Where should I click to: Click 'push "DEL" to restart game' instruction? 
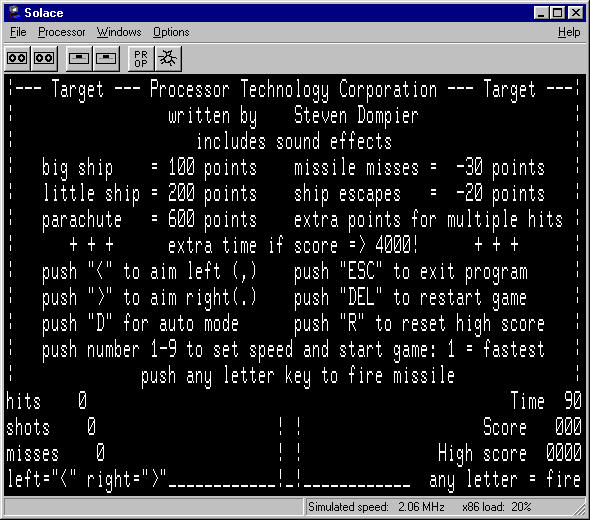(410, 297)
